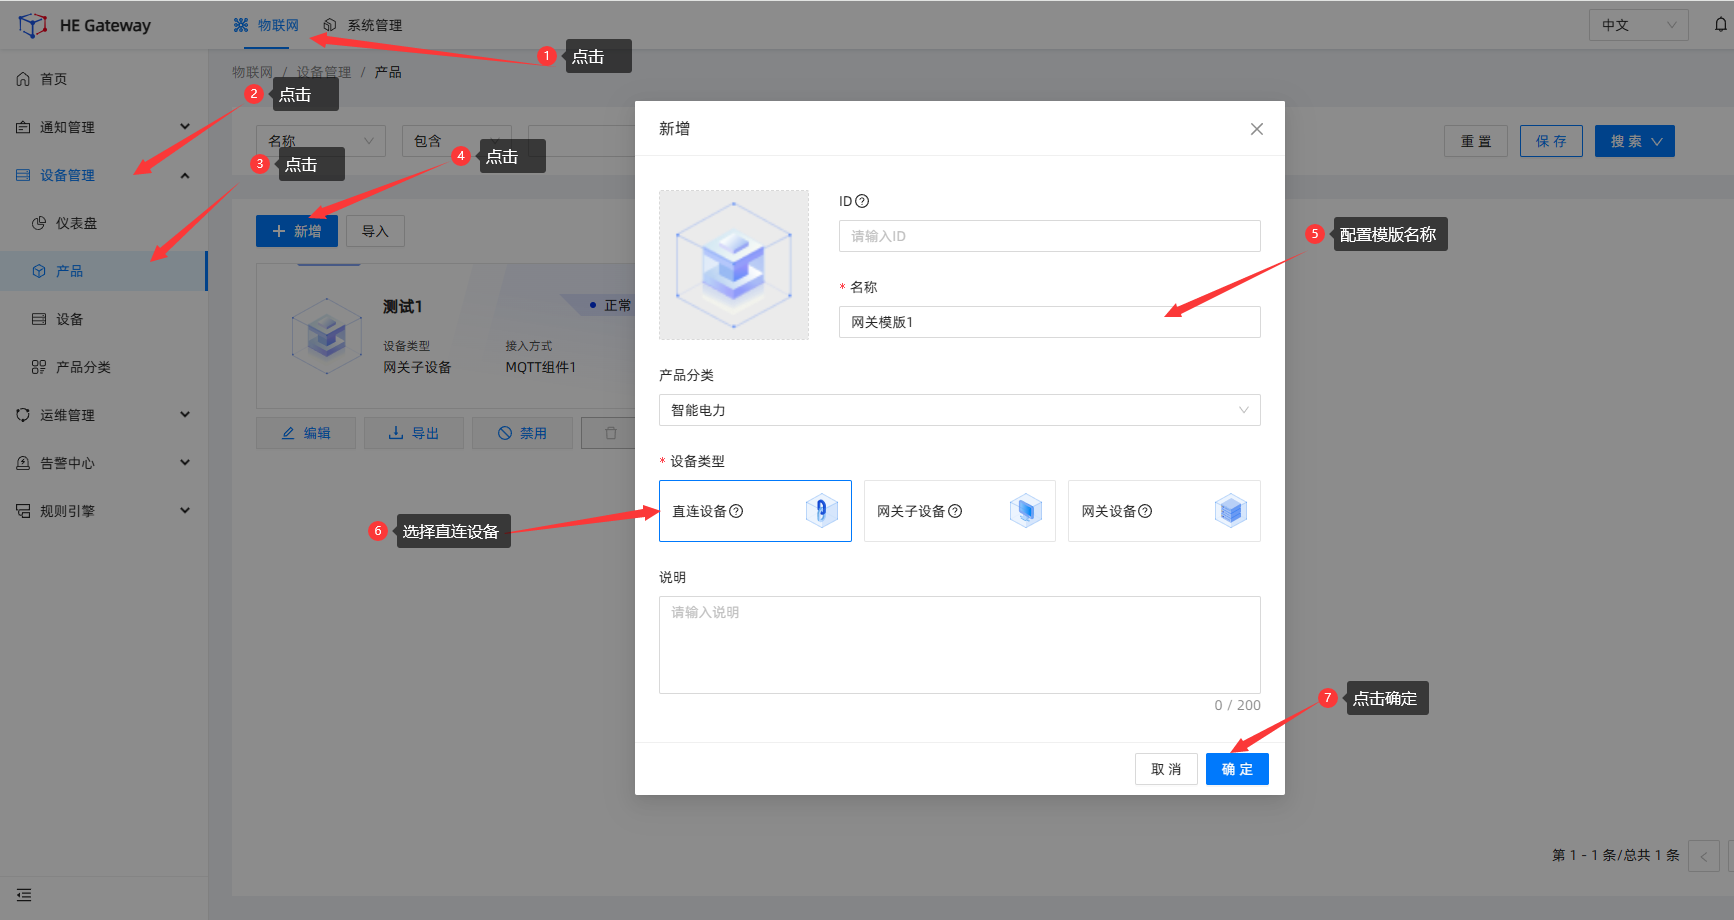Click the 取消 cancel button
This screenshot has width=1734, height=920.
click(x=1165, y=768)
